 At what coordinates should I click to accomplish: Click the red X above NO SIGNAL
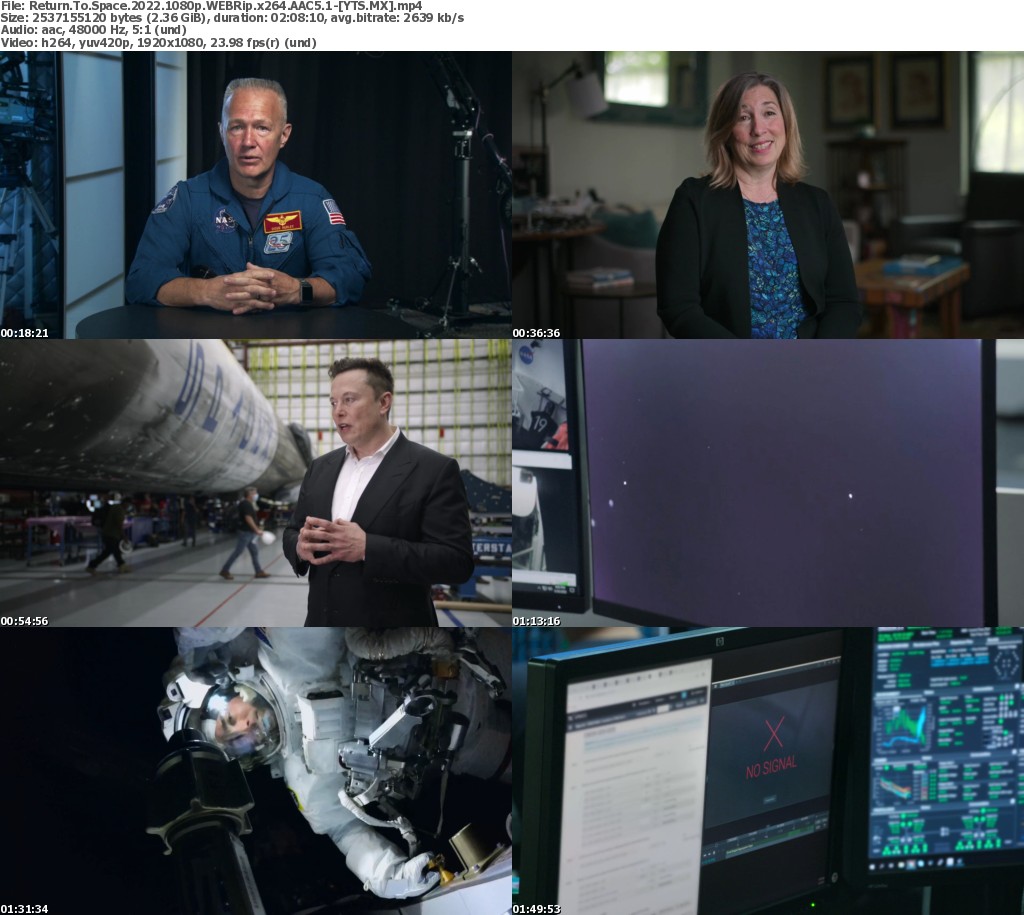coord(772,735)
